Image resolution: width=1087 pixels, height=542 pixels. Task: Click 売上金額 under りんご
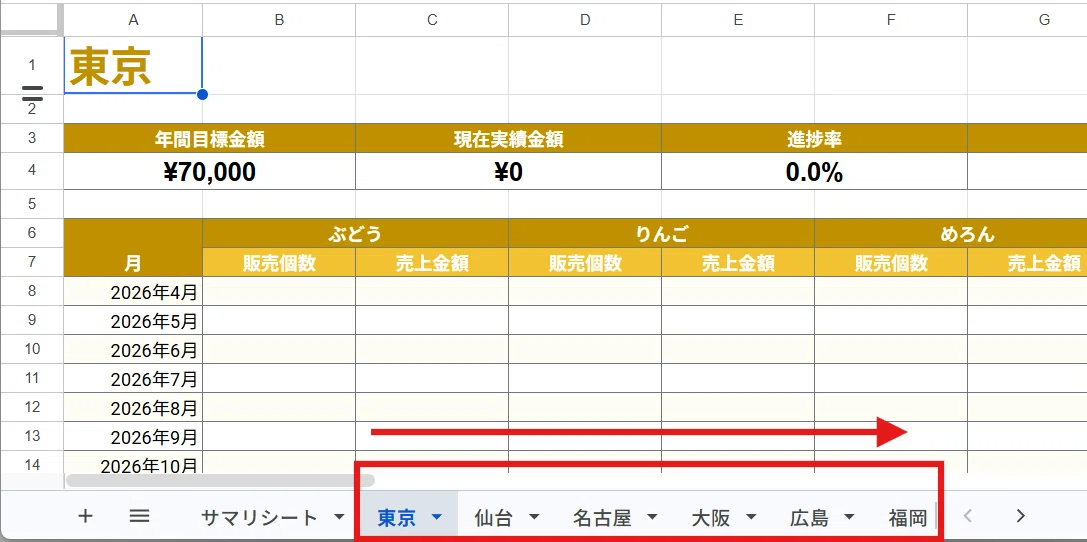tap(738, 262)
